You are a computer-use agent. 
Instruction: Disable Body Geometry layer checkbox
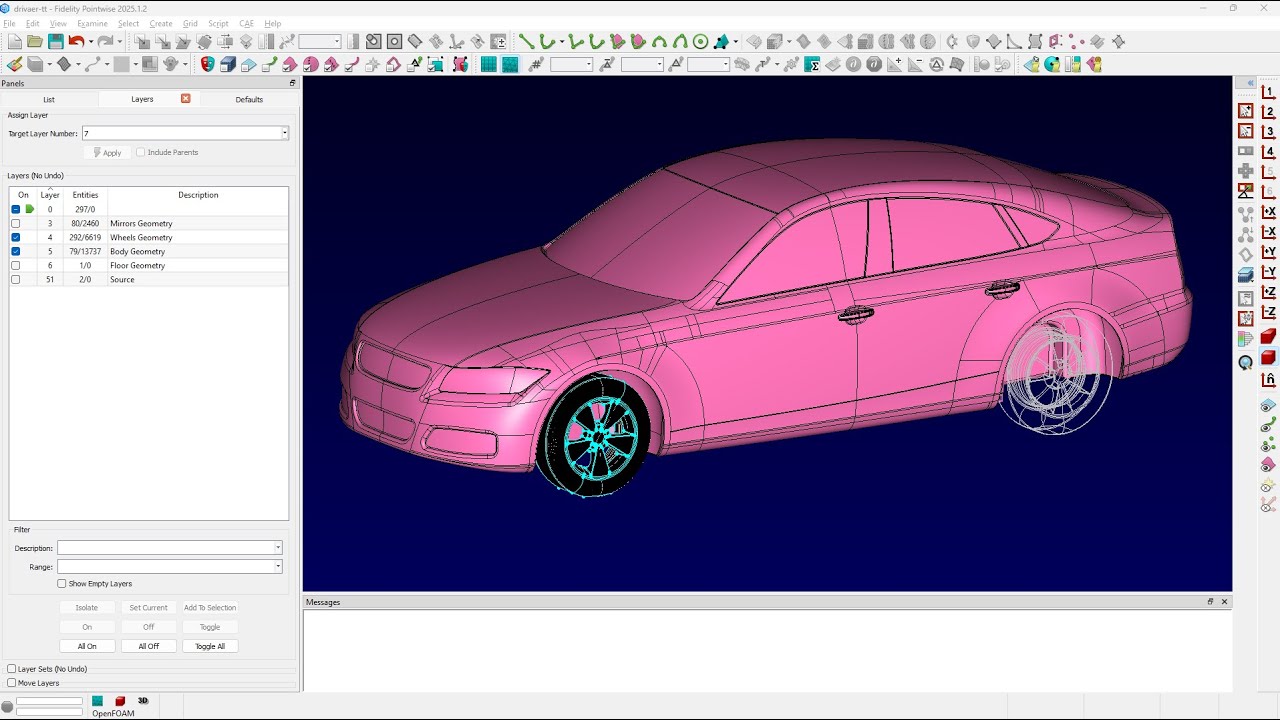[x=16, y=251]
